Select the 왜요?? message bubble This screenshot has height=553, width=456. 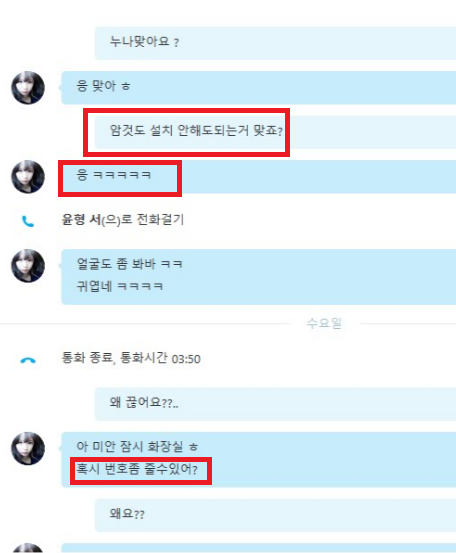pos(275,515)
